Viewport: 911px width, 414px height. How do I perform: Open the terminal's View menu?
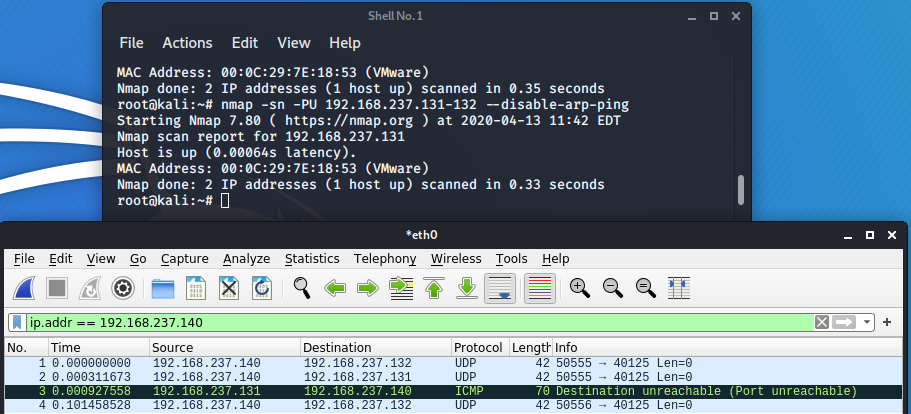tap(293, 43)
